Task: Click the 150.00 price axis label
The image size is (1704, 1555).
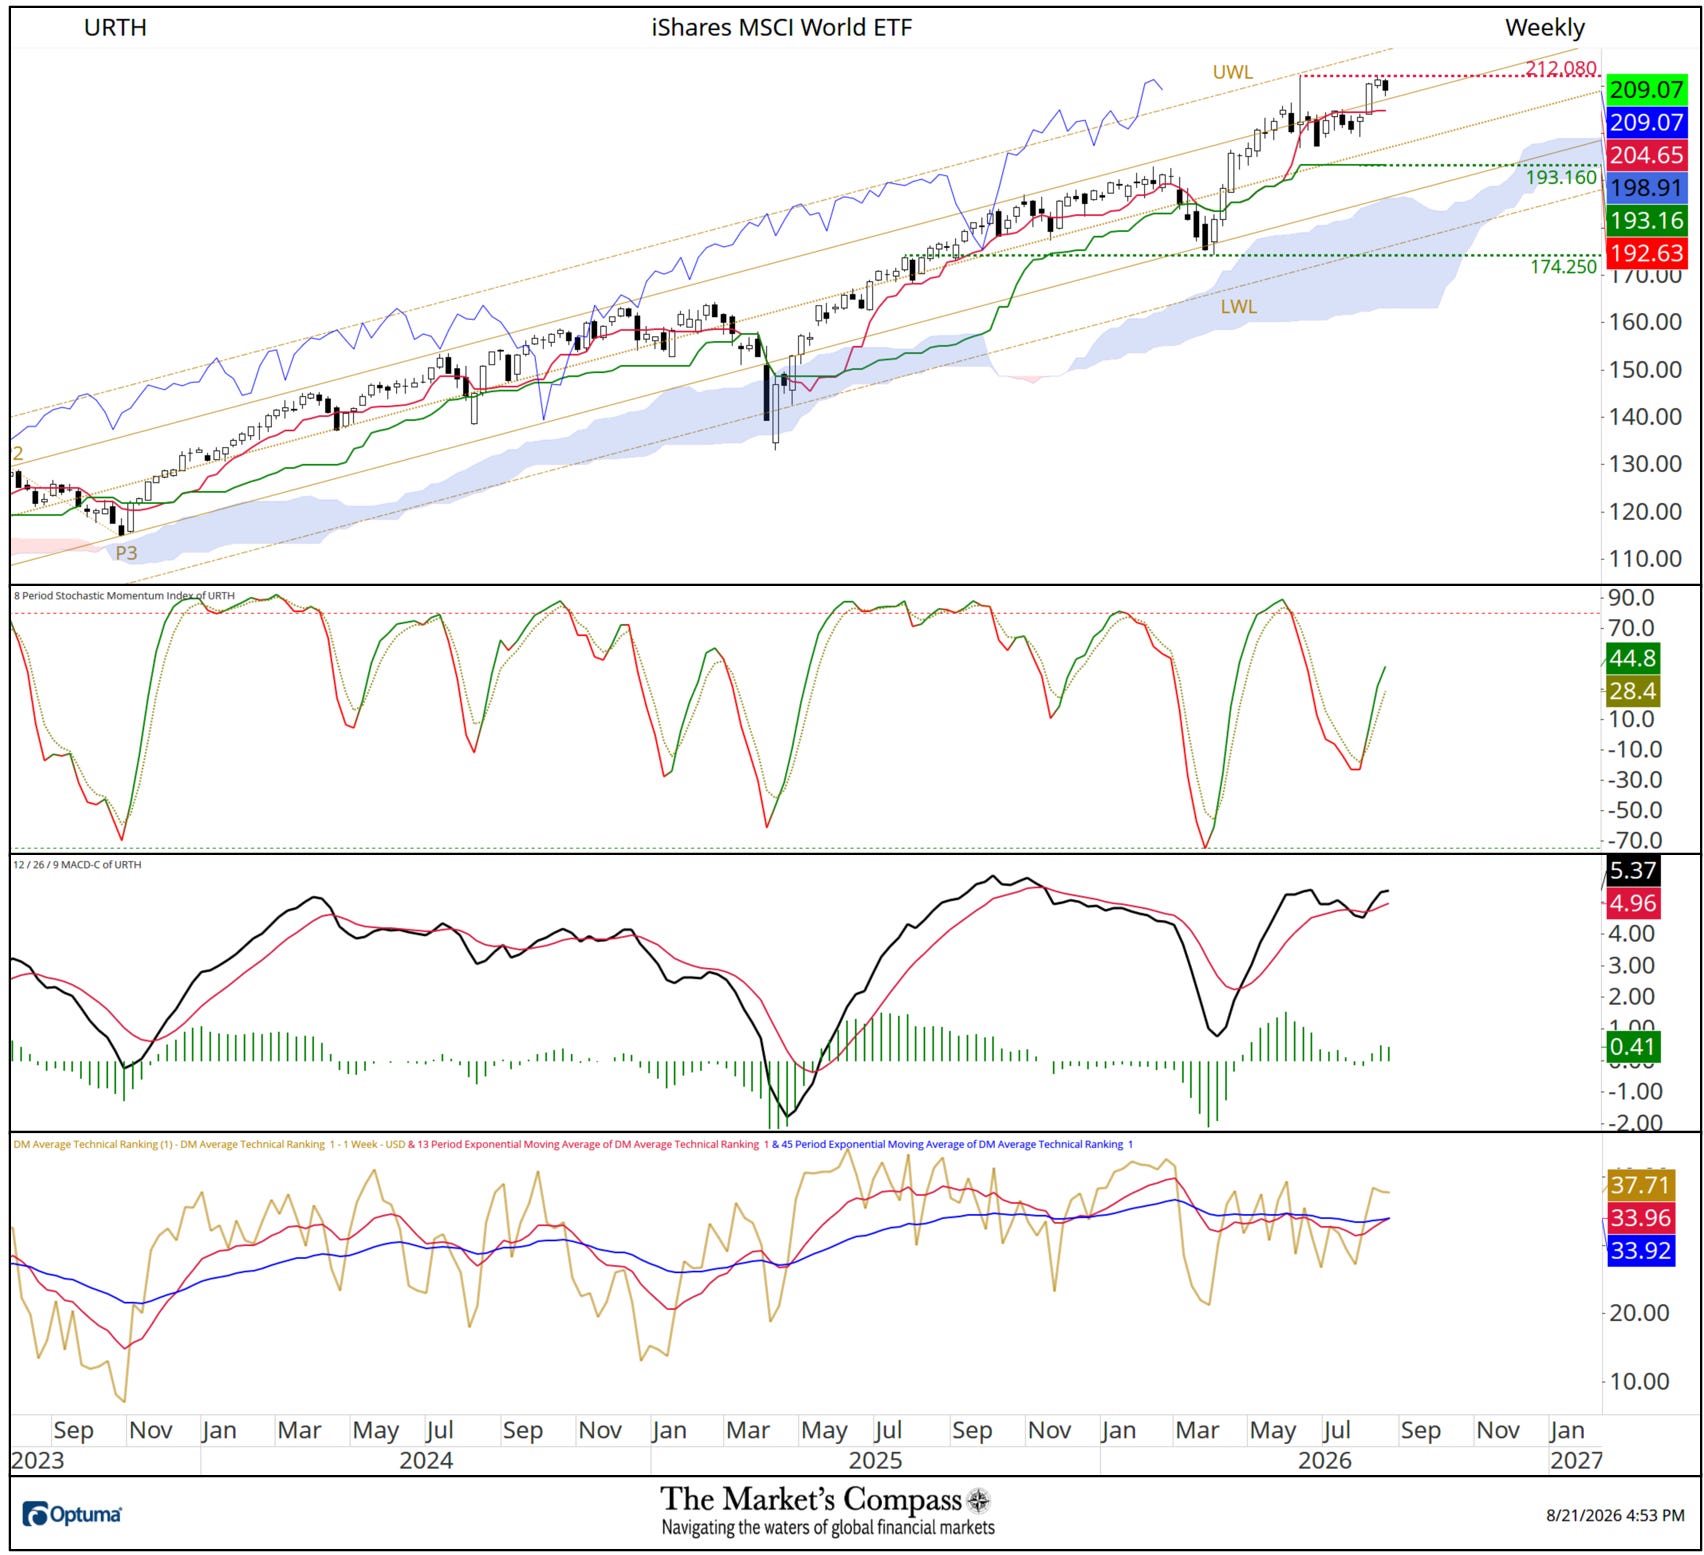Action: point(1645,369)
